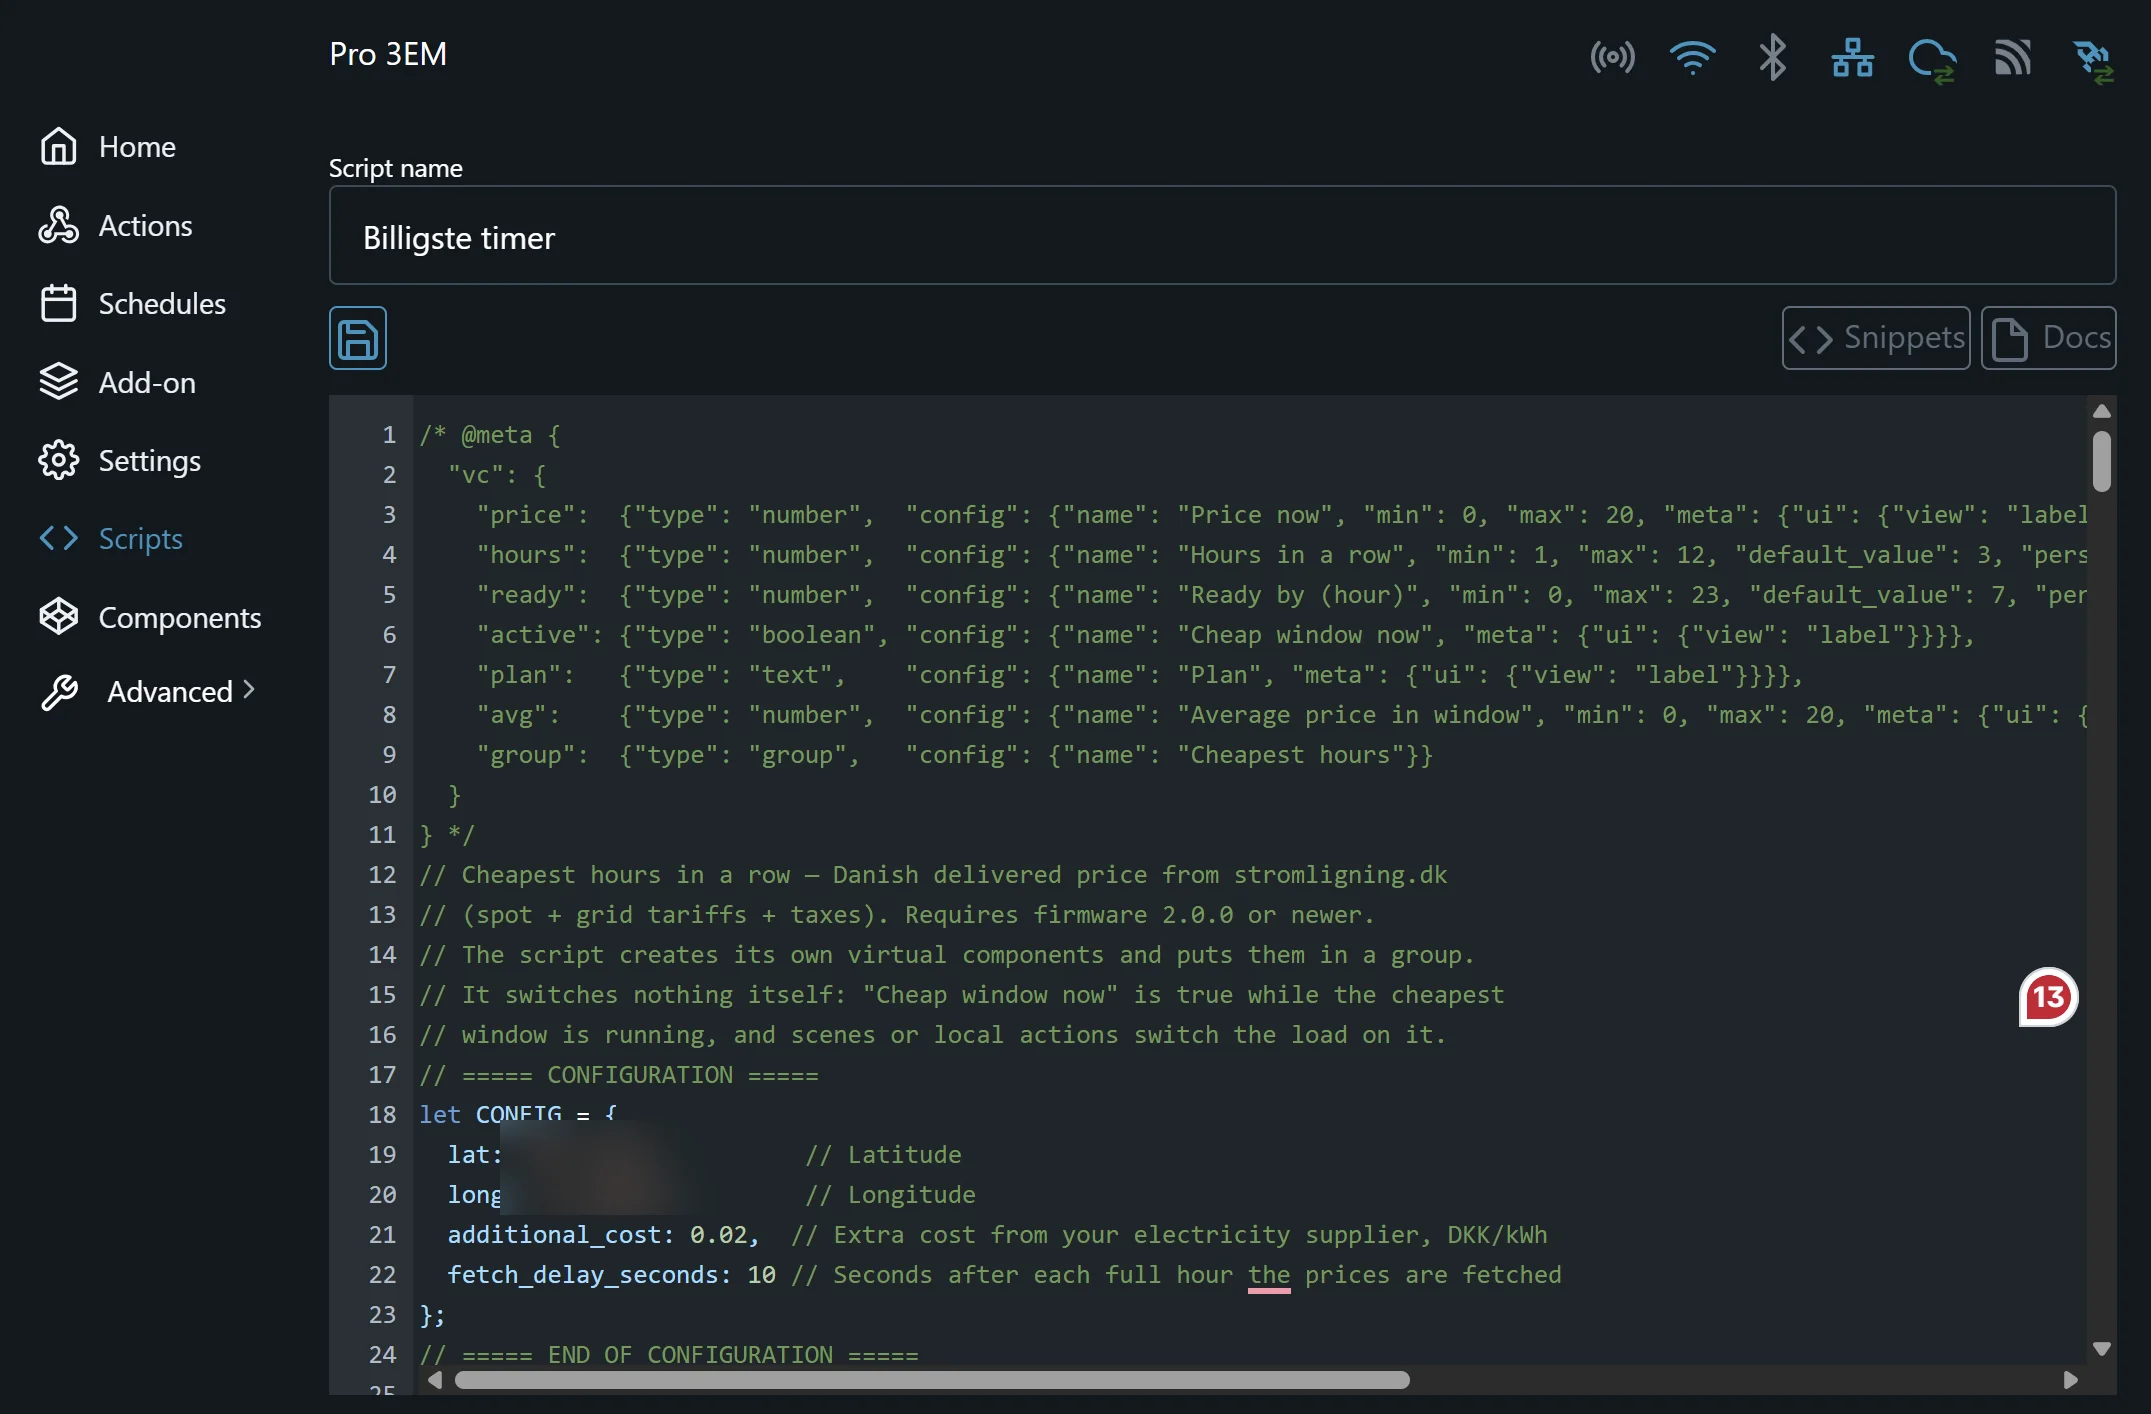Viewport: 2151px width, 1414px height.
Task: Click the RSS feed MQTT icon
Action: point(2012,57)
